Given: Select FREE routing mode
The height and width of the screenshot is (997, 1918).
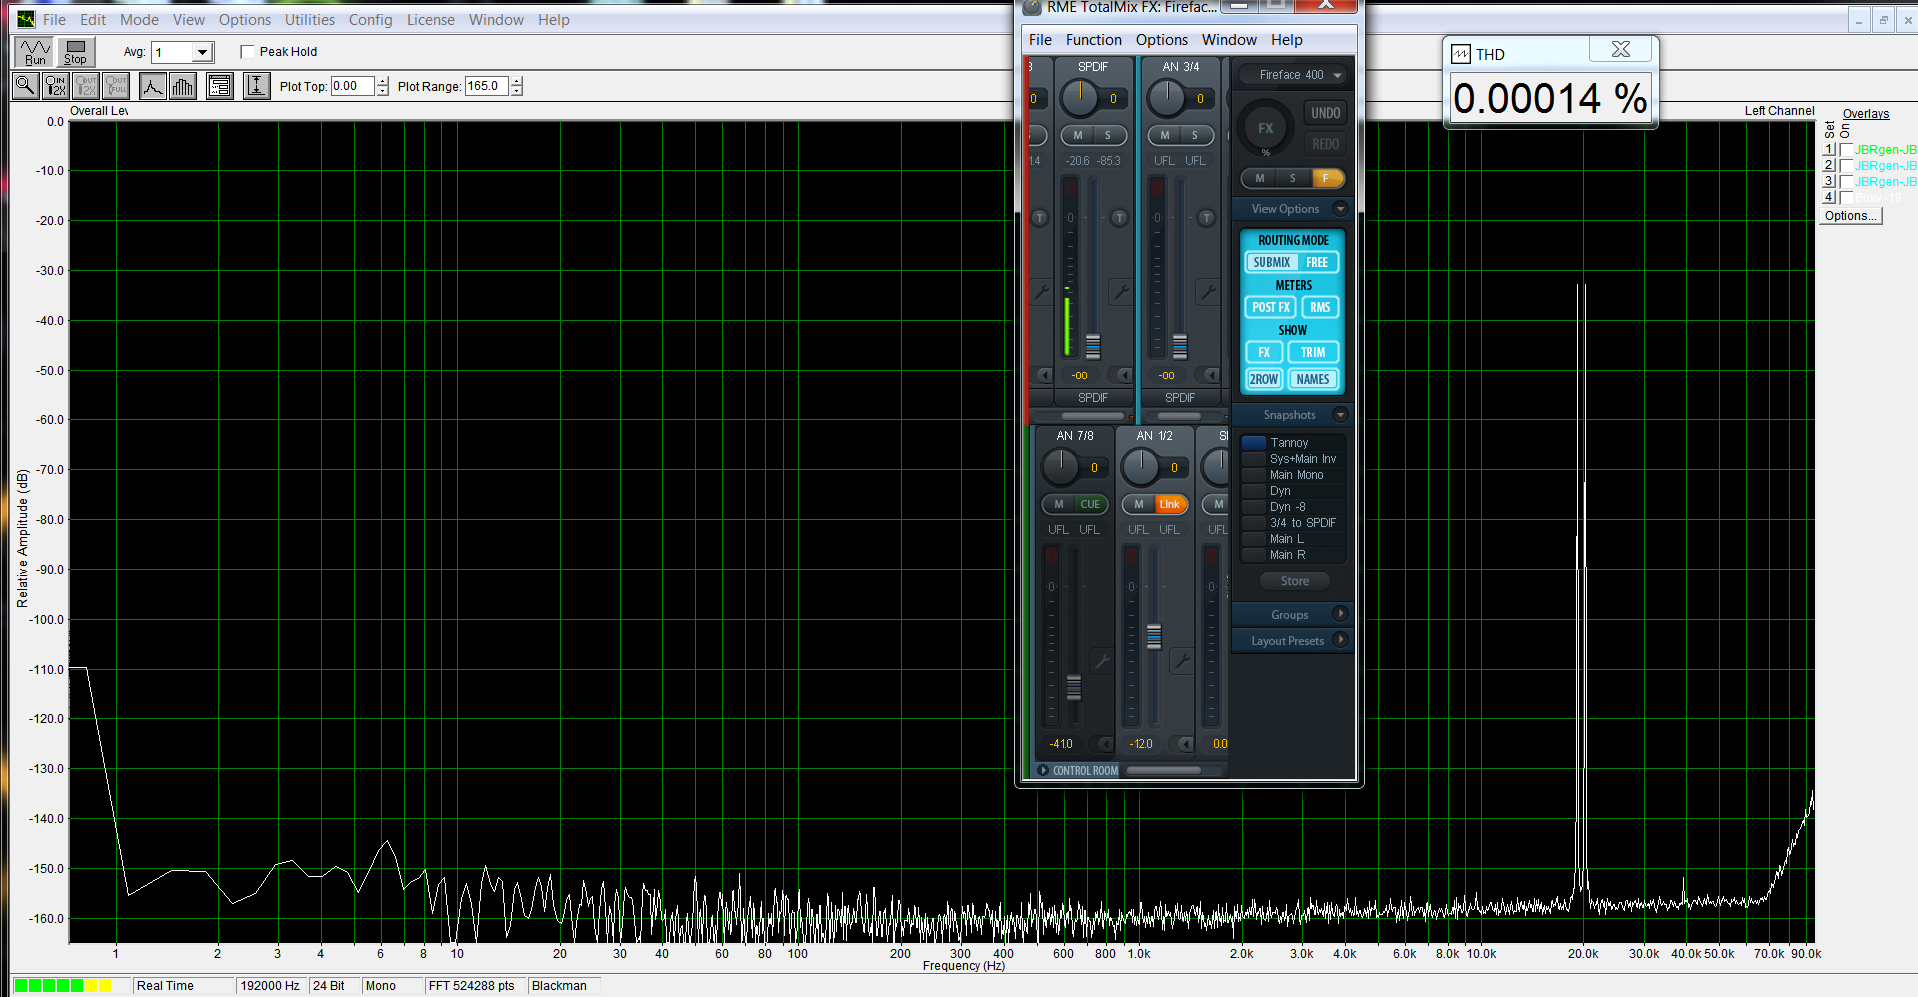Looking at the screenshot, I should [1317, 262].
